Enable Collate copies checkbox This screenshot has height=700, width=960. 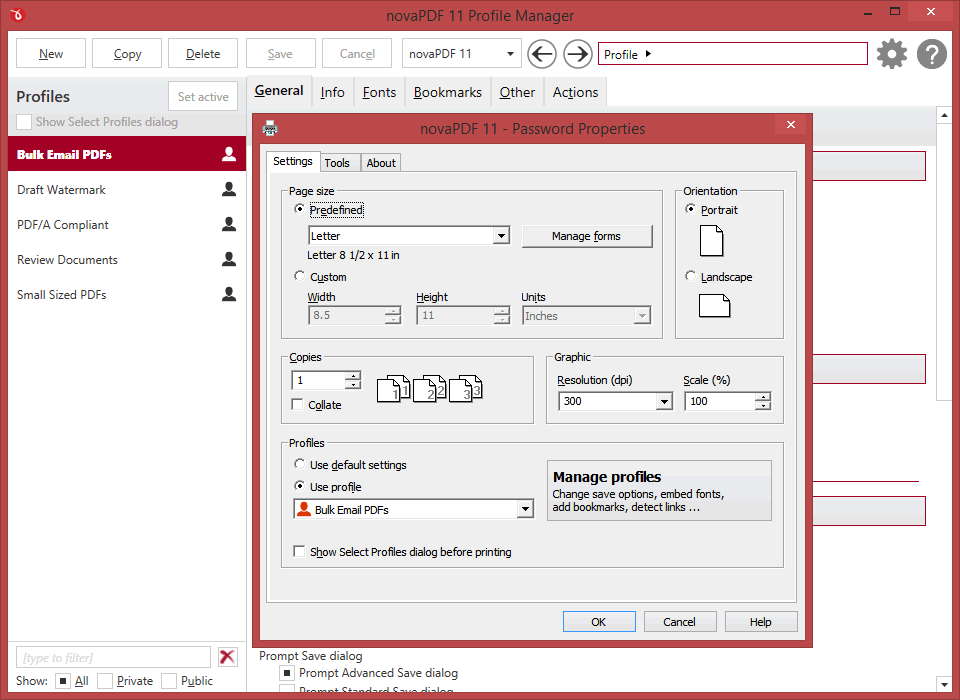pyautogui.click(x=298, y=404)
